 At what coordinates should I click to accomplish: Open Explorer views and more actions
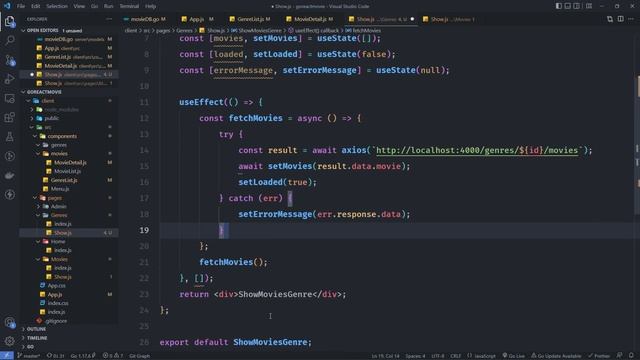pyautogui.click(x=109, y=19)
